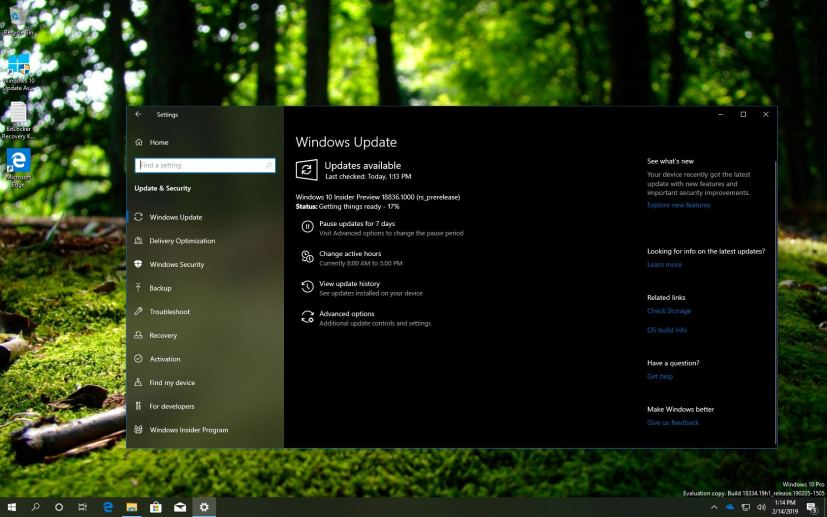Click Give us feedback link
Screen dimensions: 827x517
click(x=672, y=423)
